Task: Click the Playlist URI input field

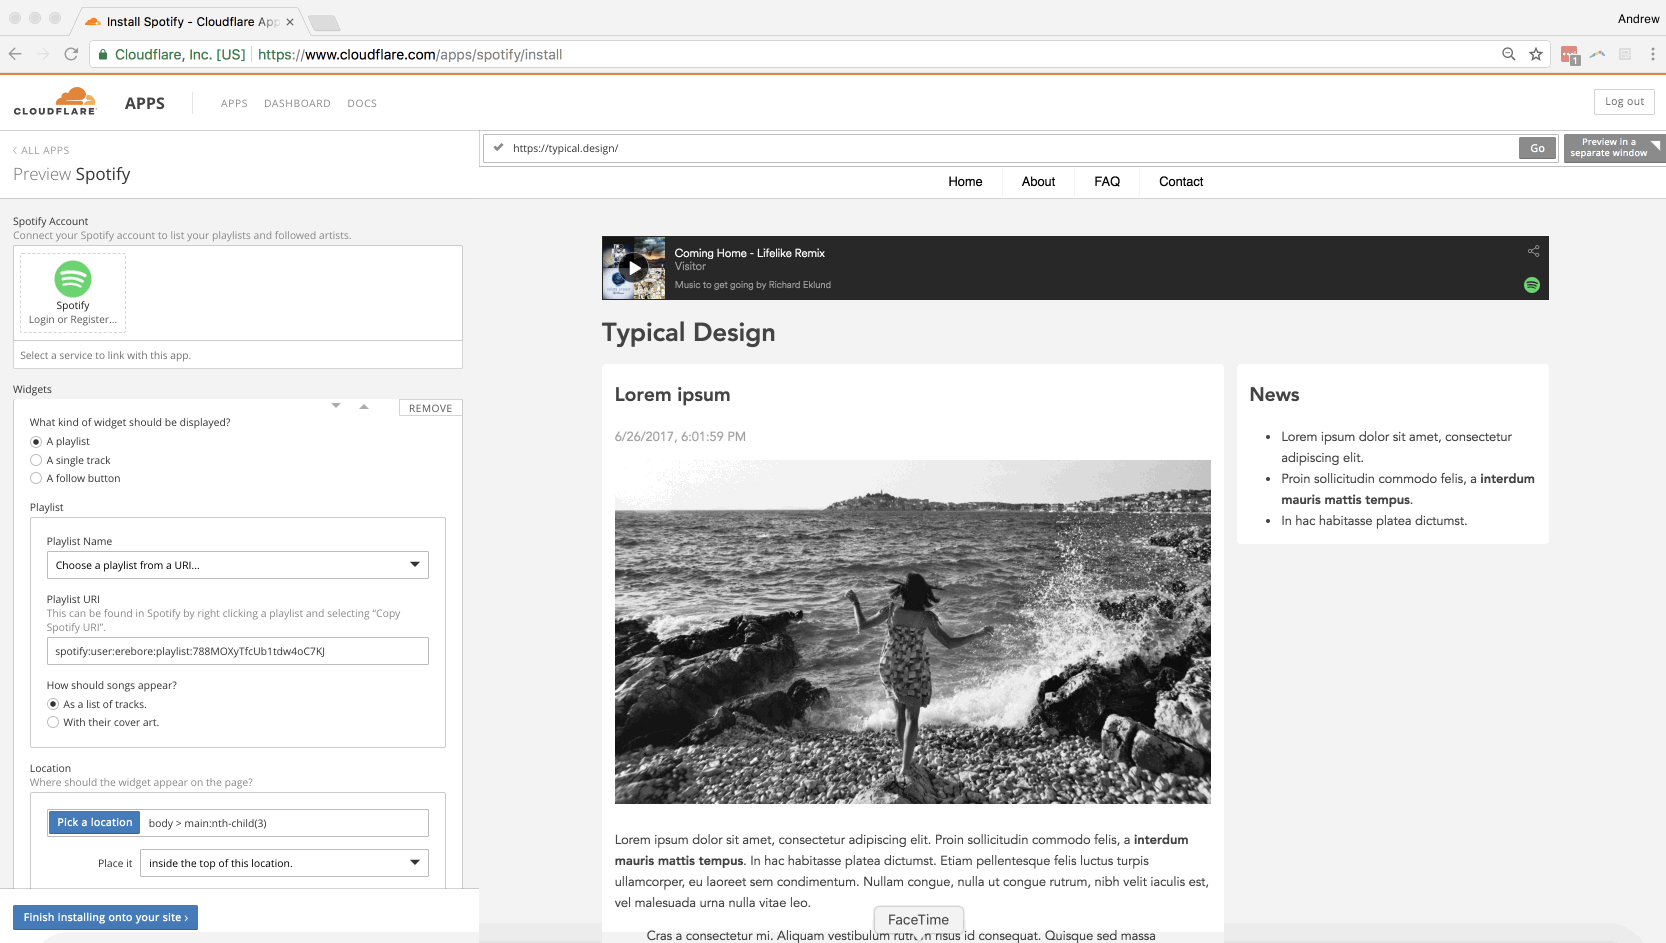Action: (x=238, y=651)
